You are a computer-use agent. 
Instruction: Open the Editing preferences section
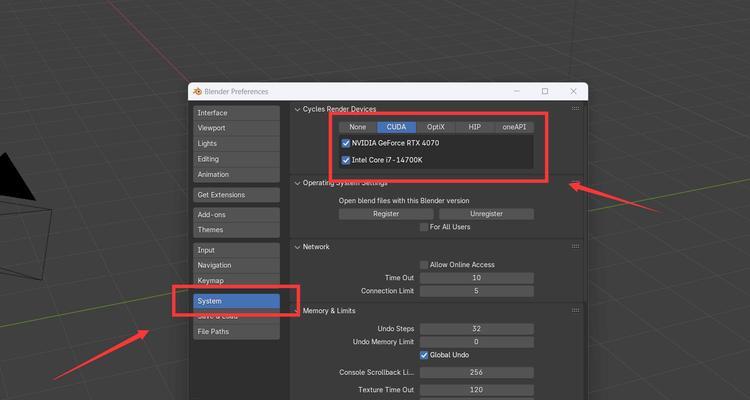tap(236, 159)
